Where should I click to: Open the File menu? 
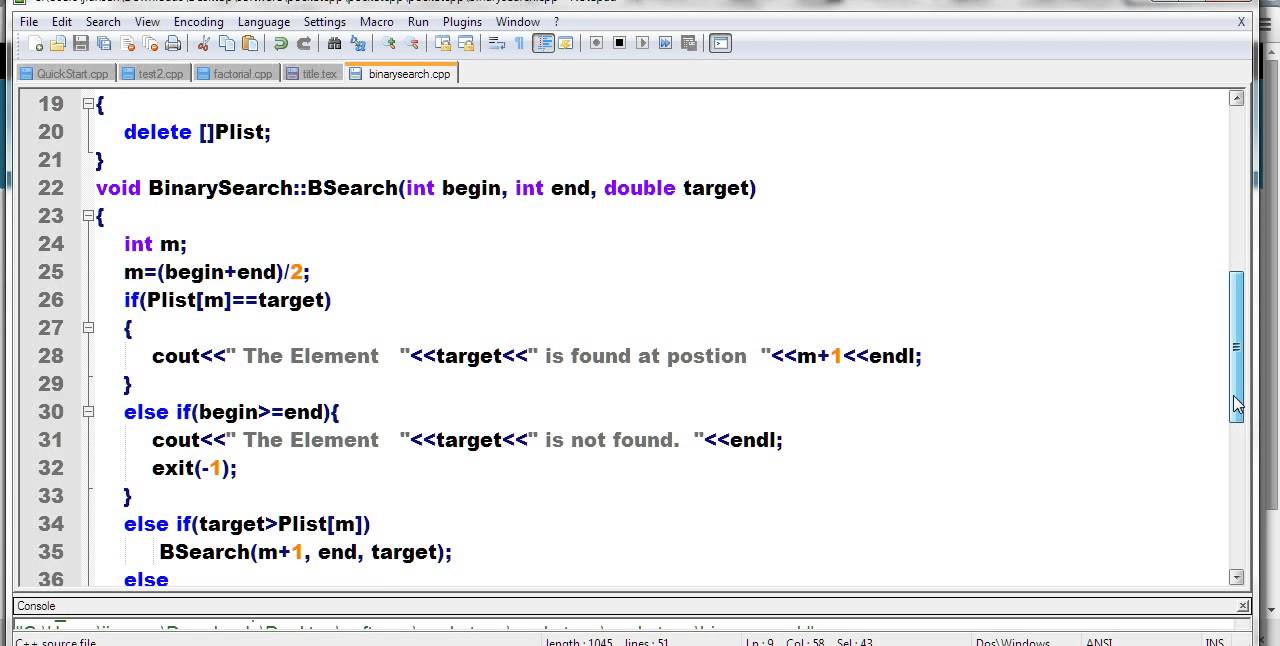(29, 21)
